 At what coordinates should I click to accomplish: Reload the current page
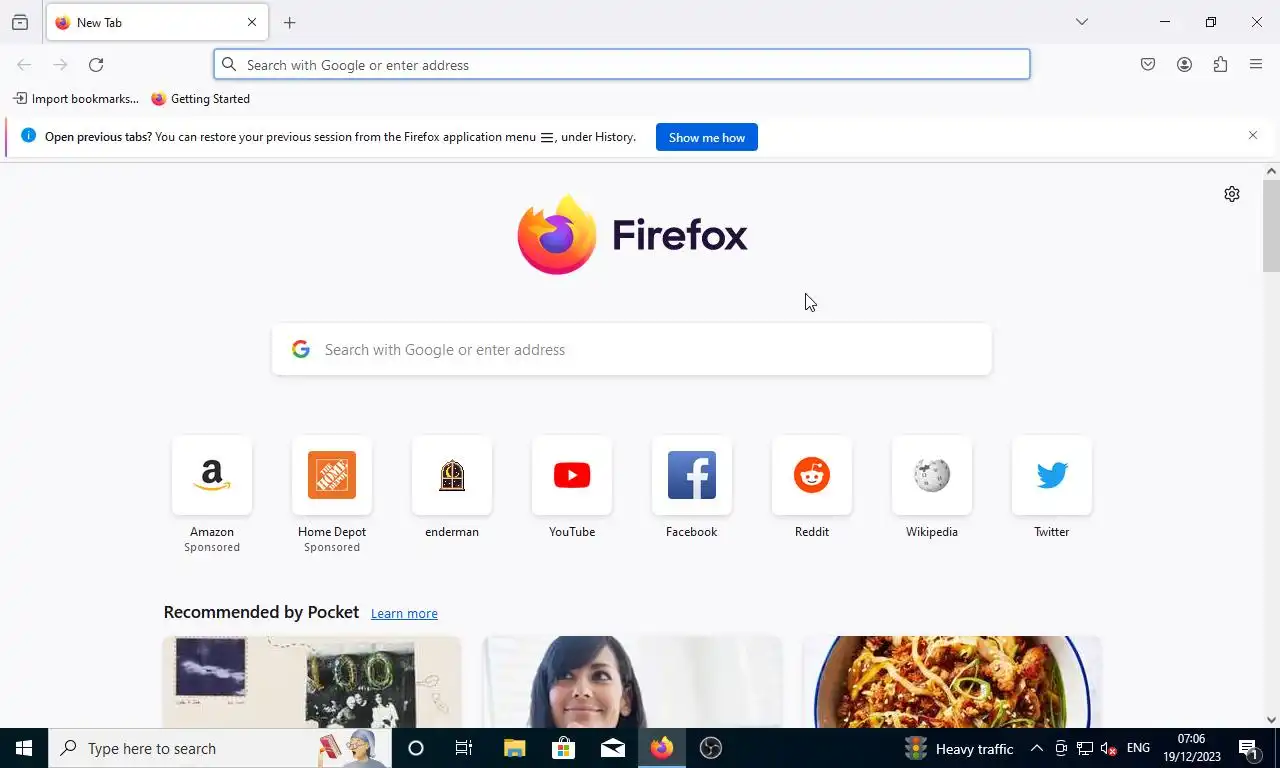(x=96, y=65)
